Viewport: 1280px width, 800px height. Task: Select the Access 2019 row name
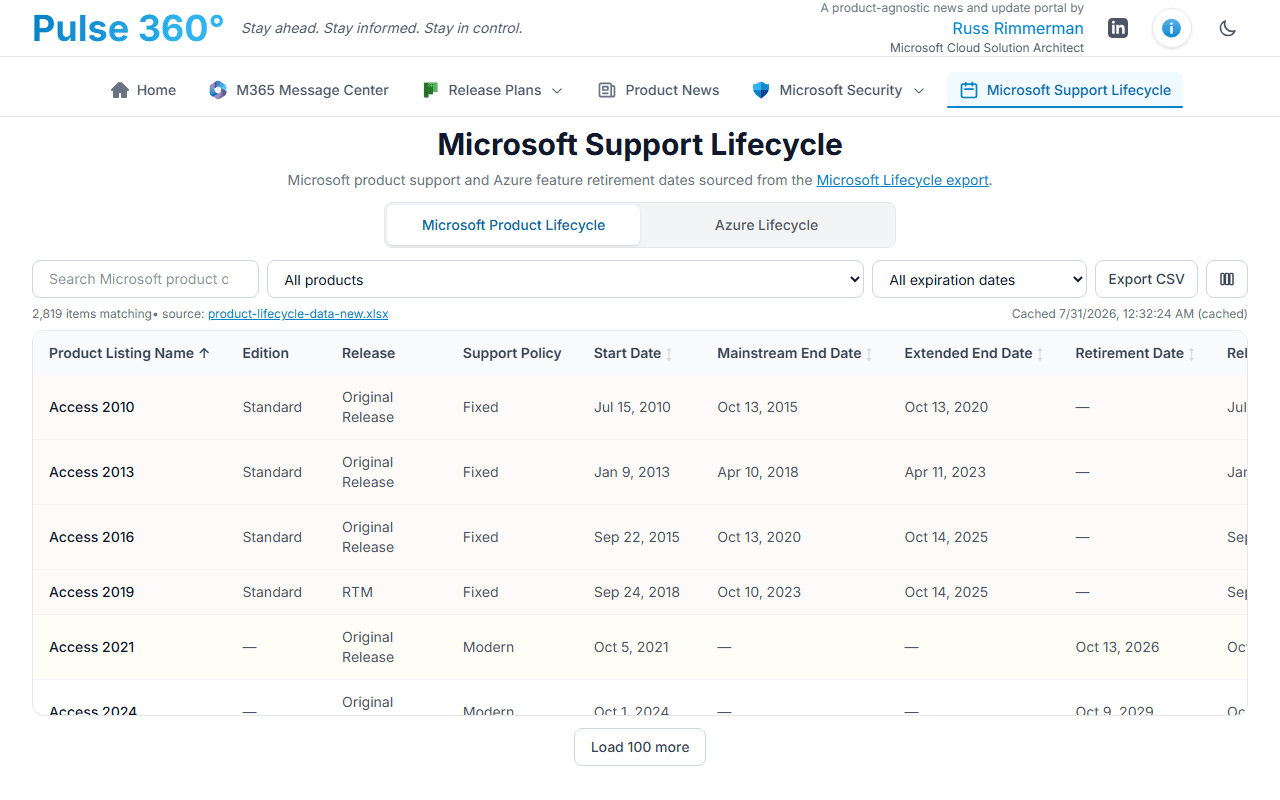(91, 592)
